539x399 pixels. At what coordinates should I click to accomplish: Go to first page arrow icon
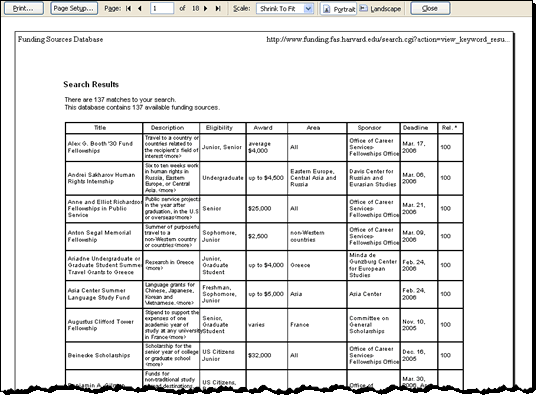129,9
